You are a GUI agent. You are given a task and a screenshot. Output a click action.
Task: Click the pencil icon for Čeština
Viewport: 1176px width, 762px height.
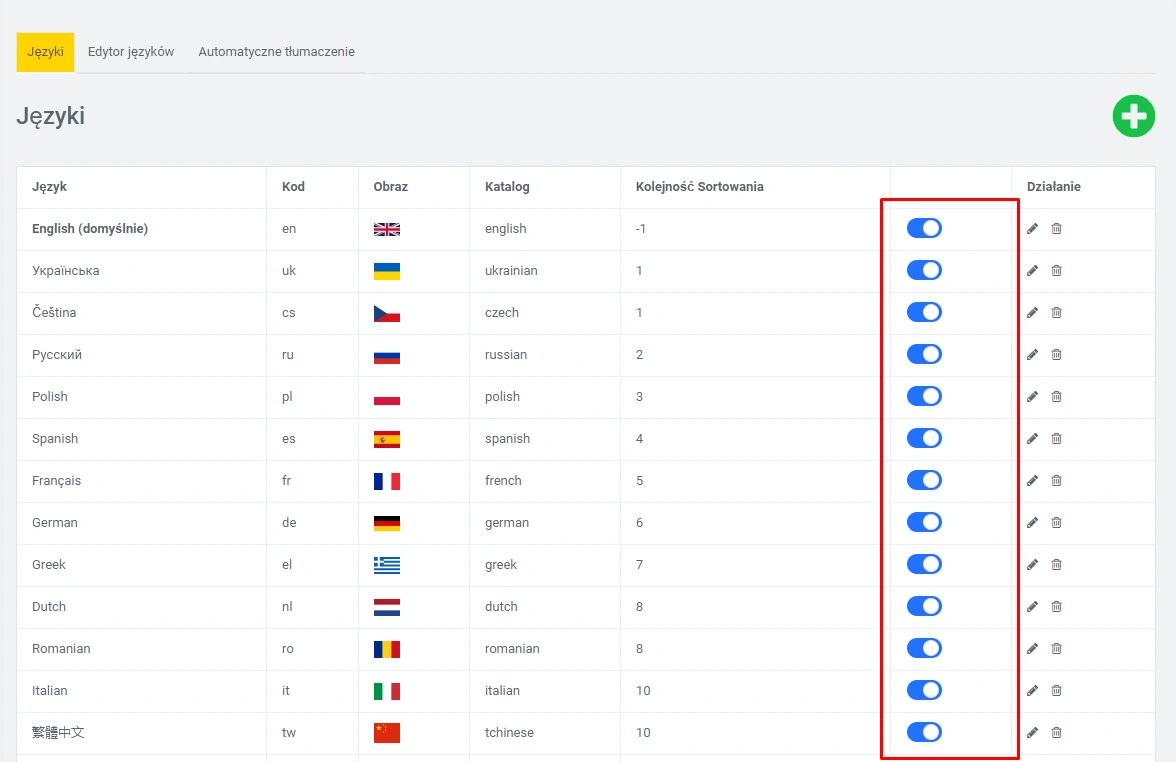tap(1032, 313)
